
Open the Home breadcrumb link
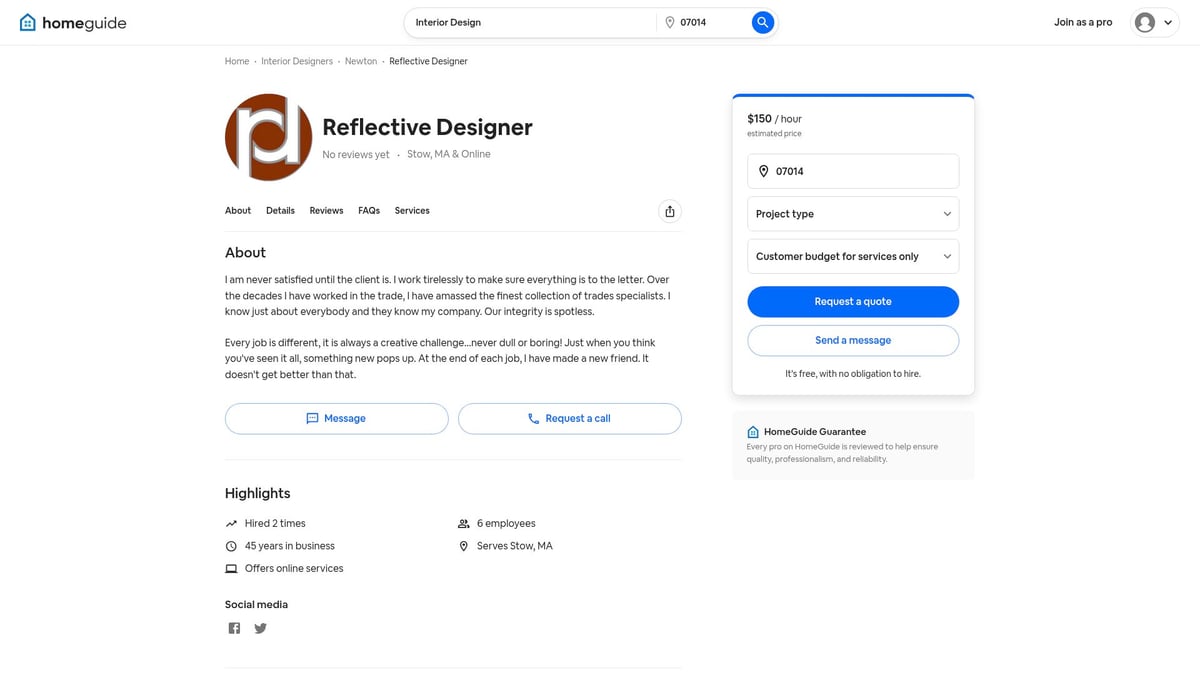click(x=237, y=61)
